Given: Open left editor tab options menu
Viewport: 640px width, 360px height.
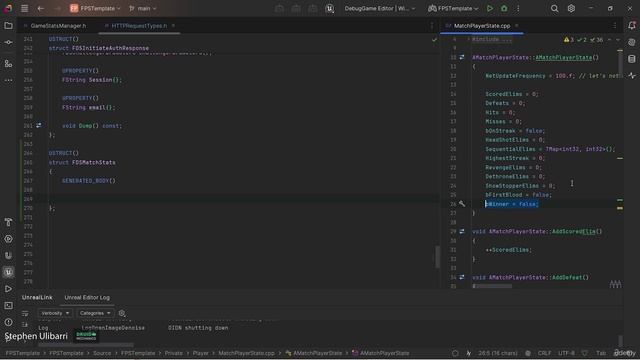Looking at the screenshot, I should [x=432, y=26].
